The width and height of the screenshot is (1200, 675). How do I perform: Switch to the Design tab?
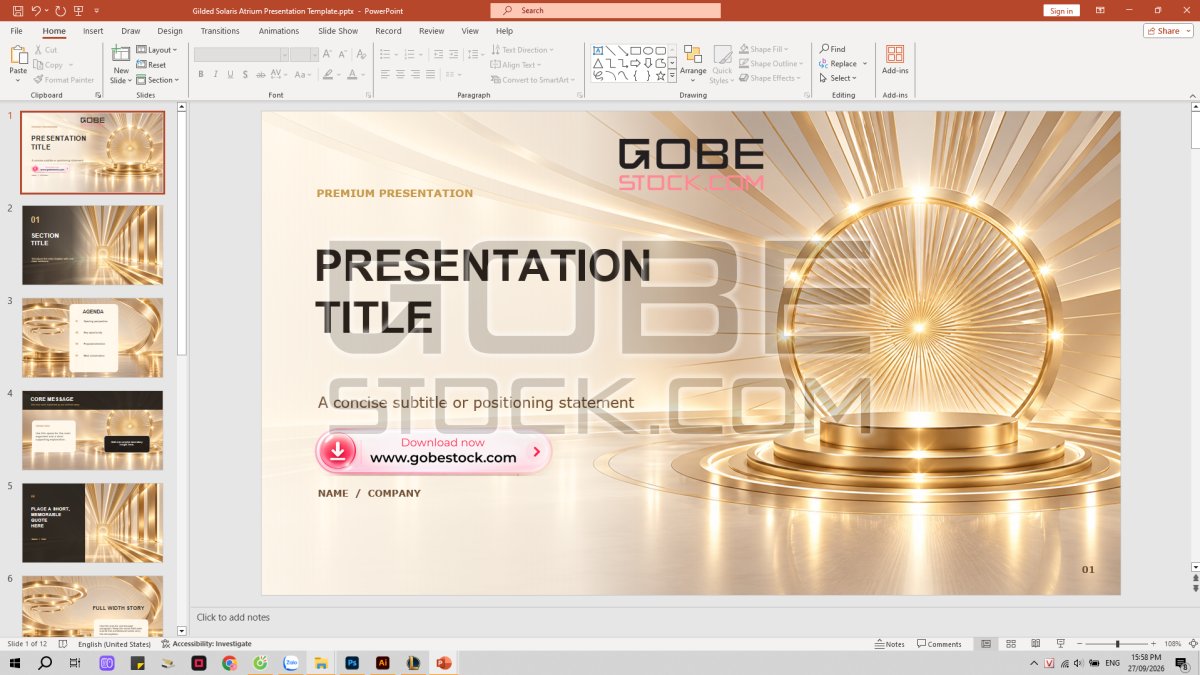[x=170, y=31]
